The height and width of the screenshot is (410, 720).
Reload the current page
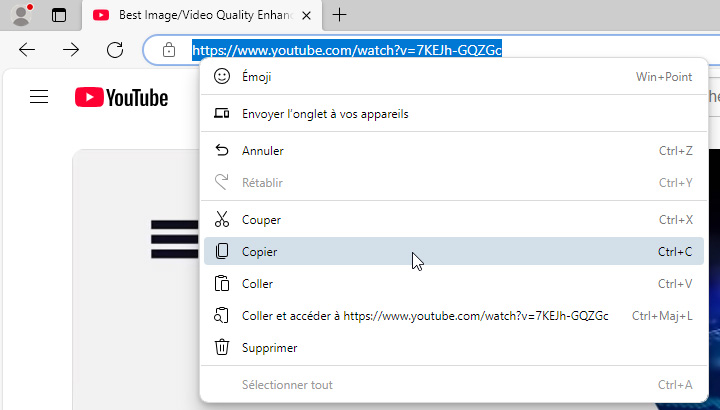(x=115, y=50)
